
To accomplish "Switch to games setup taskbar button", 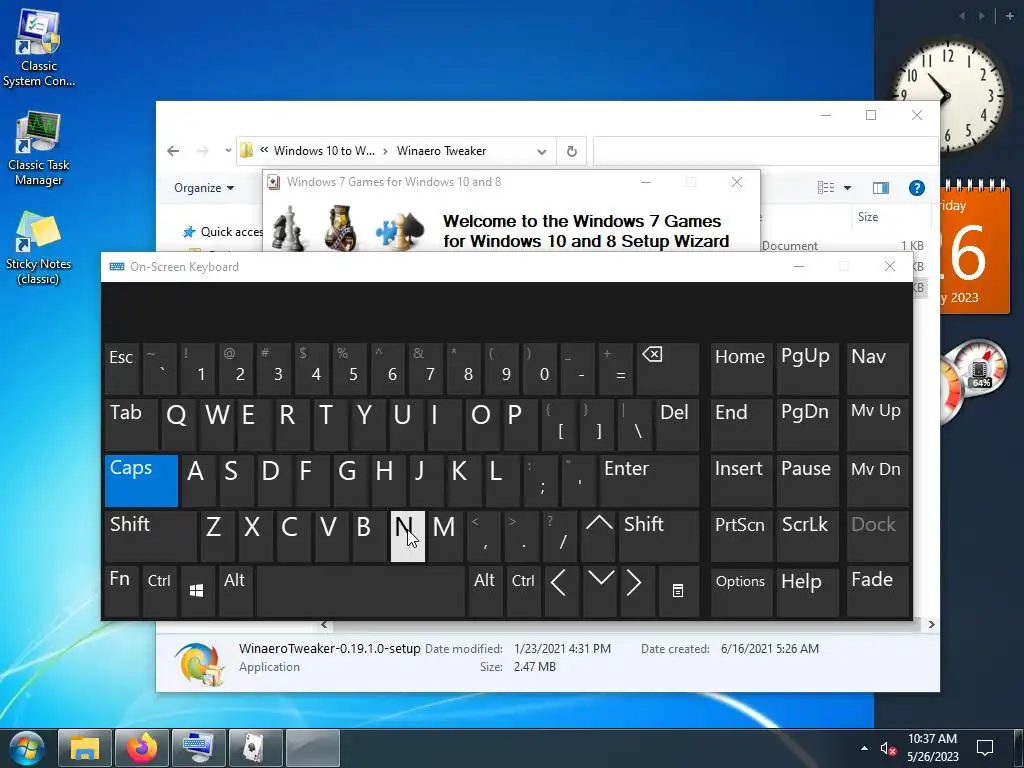I will click(256, 748).
